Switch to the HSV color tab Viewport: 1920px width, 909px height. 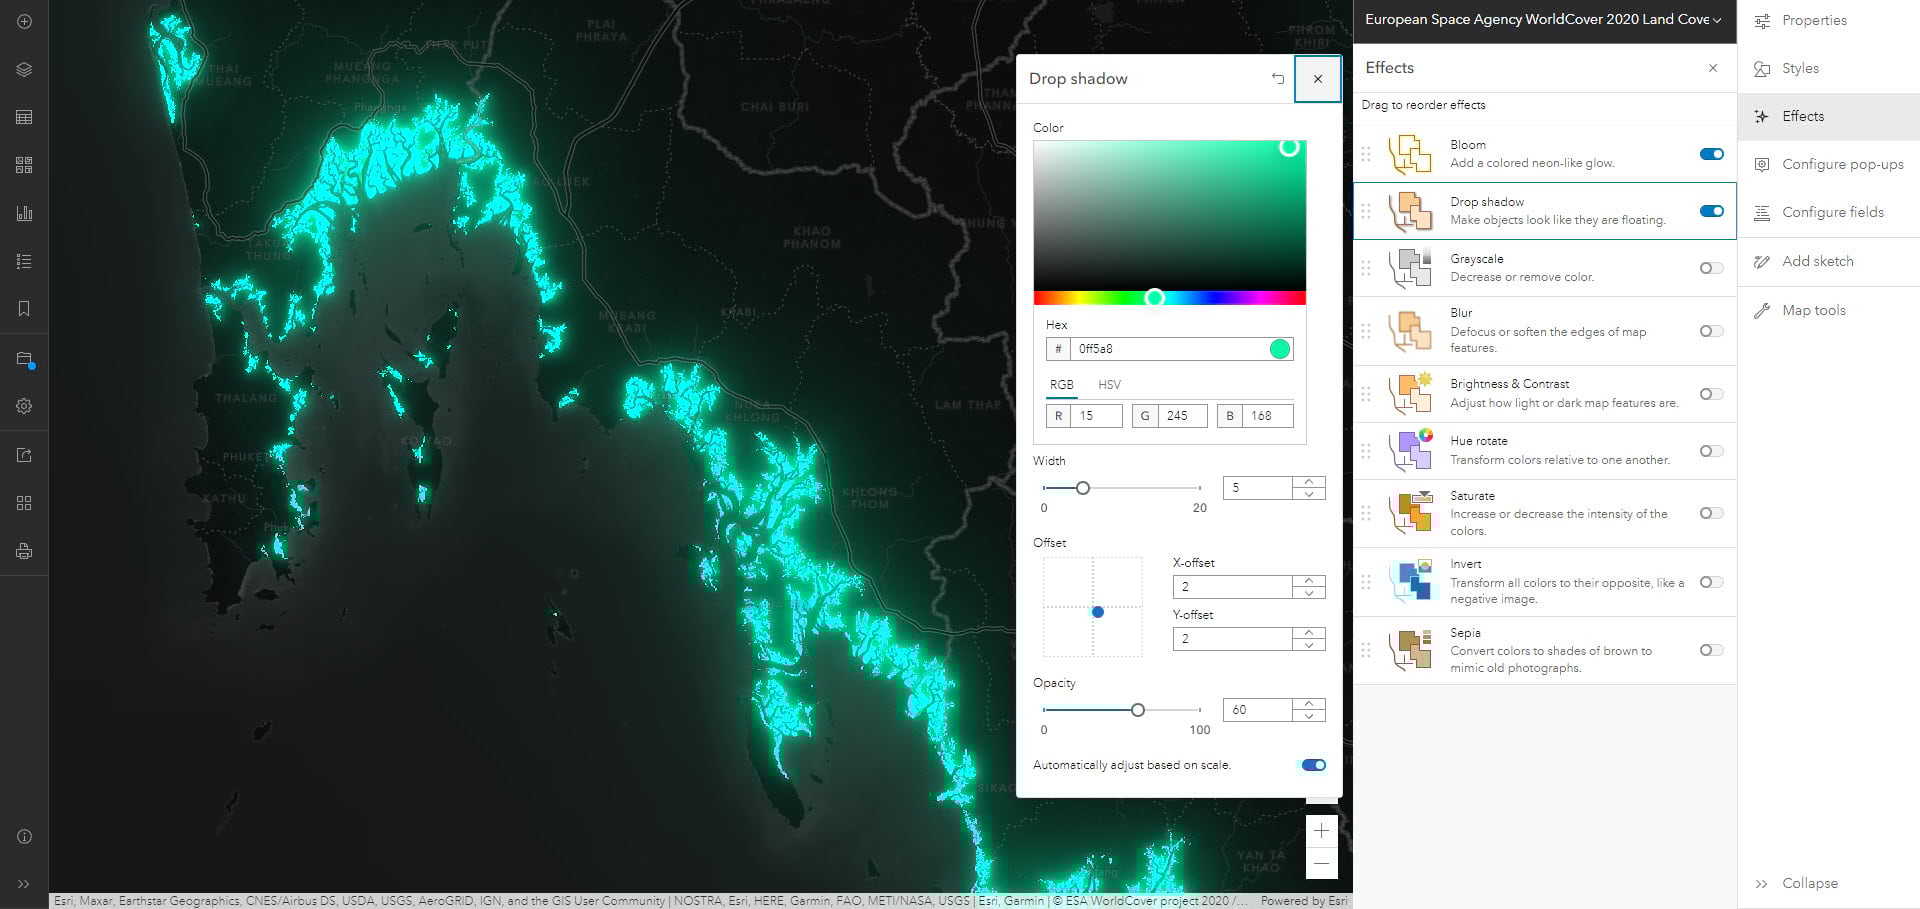1109,385
